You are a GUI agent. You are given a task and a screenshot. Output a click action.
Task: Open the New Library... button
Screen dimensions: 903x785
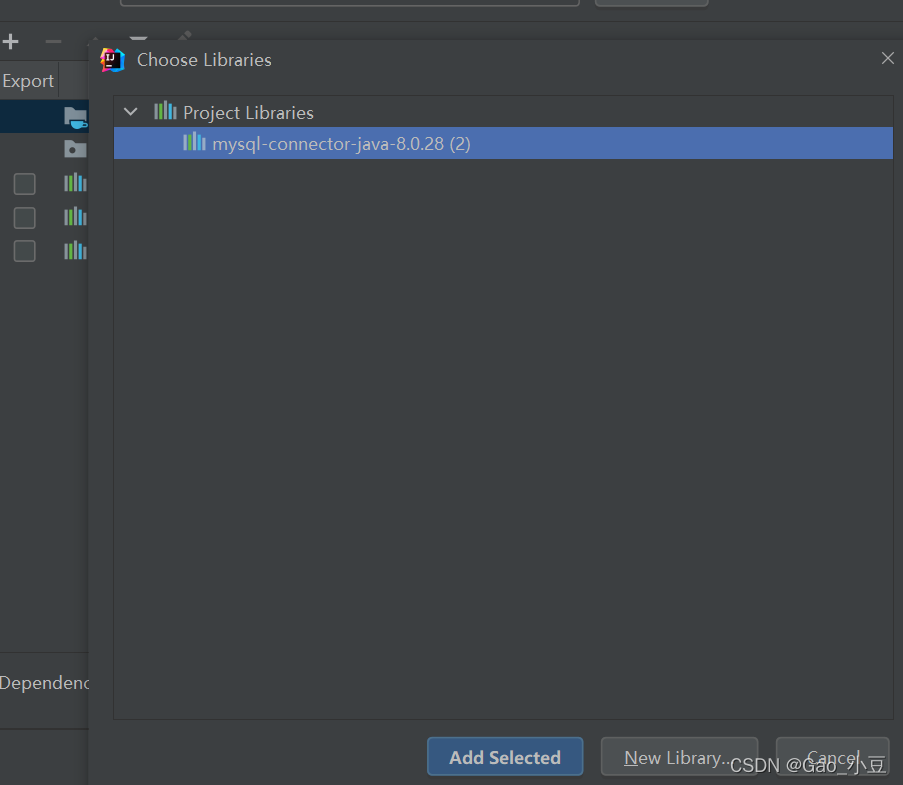point(679,757)
